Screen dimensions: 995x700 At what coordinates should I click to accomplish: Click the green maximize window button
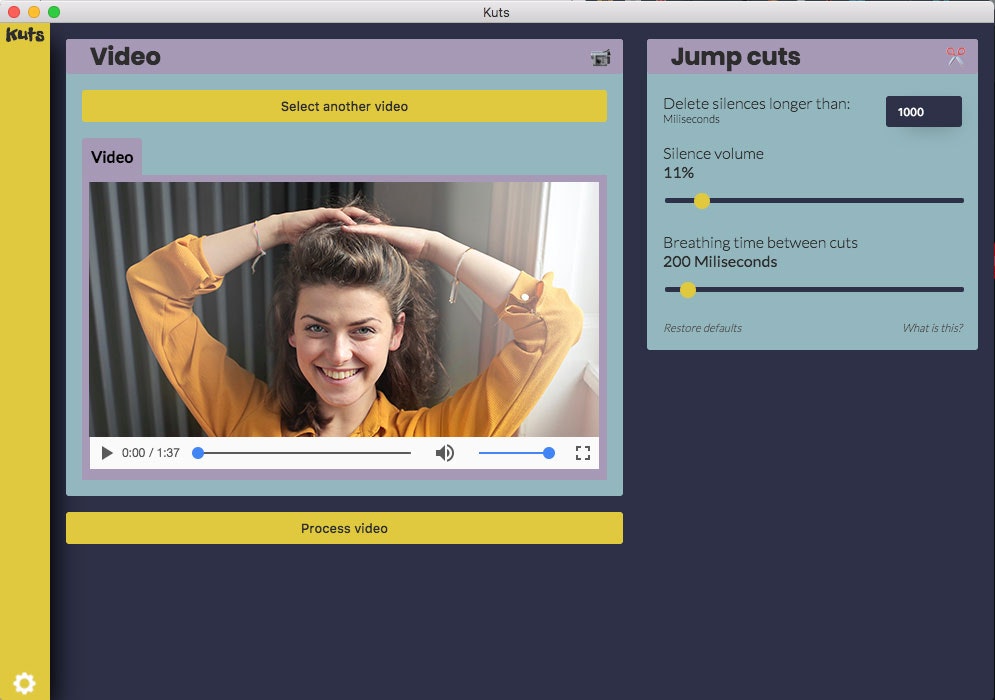point(54,12)
